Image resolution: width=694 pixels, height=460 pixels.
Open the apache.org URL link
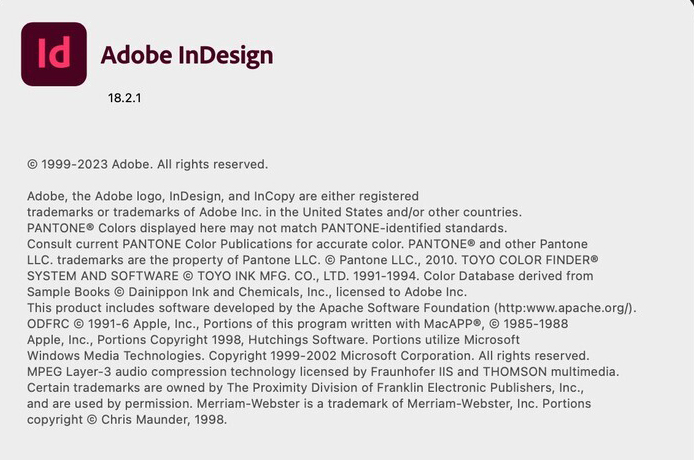[563, 307]
